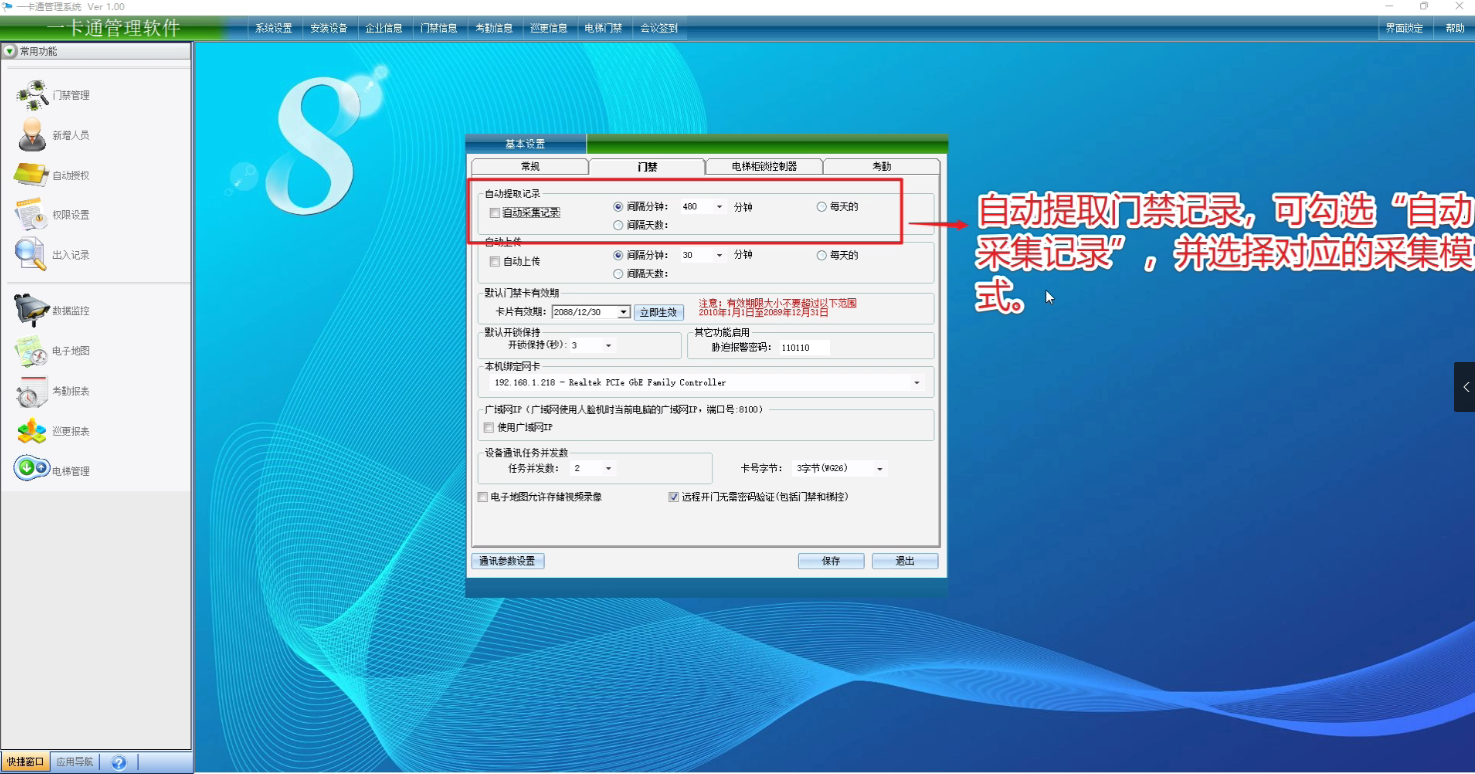This screenshot has width=1475, height=774.
Task: Click the 胁迫报警密码 input field
Action: pos(804,348)
